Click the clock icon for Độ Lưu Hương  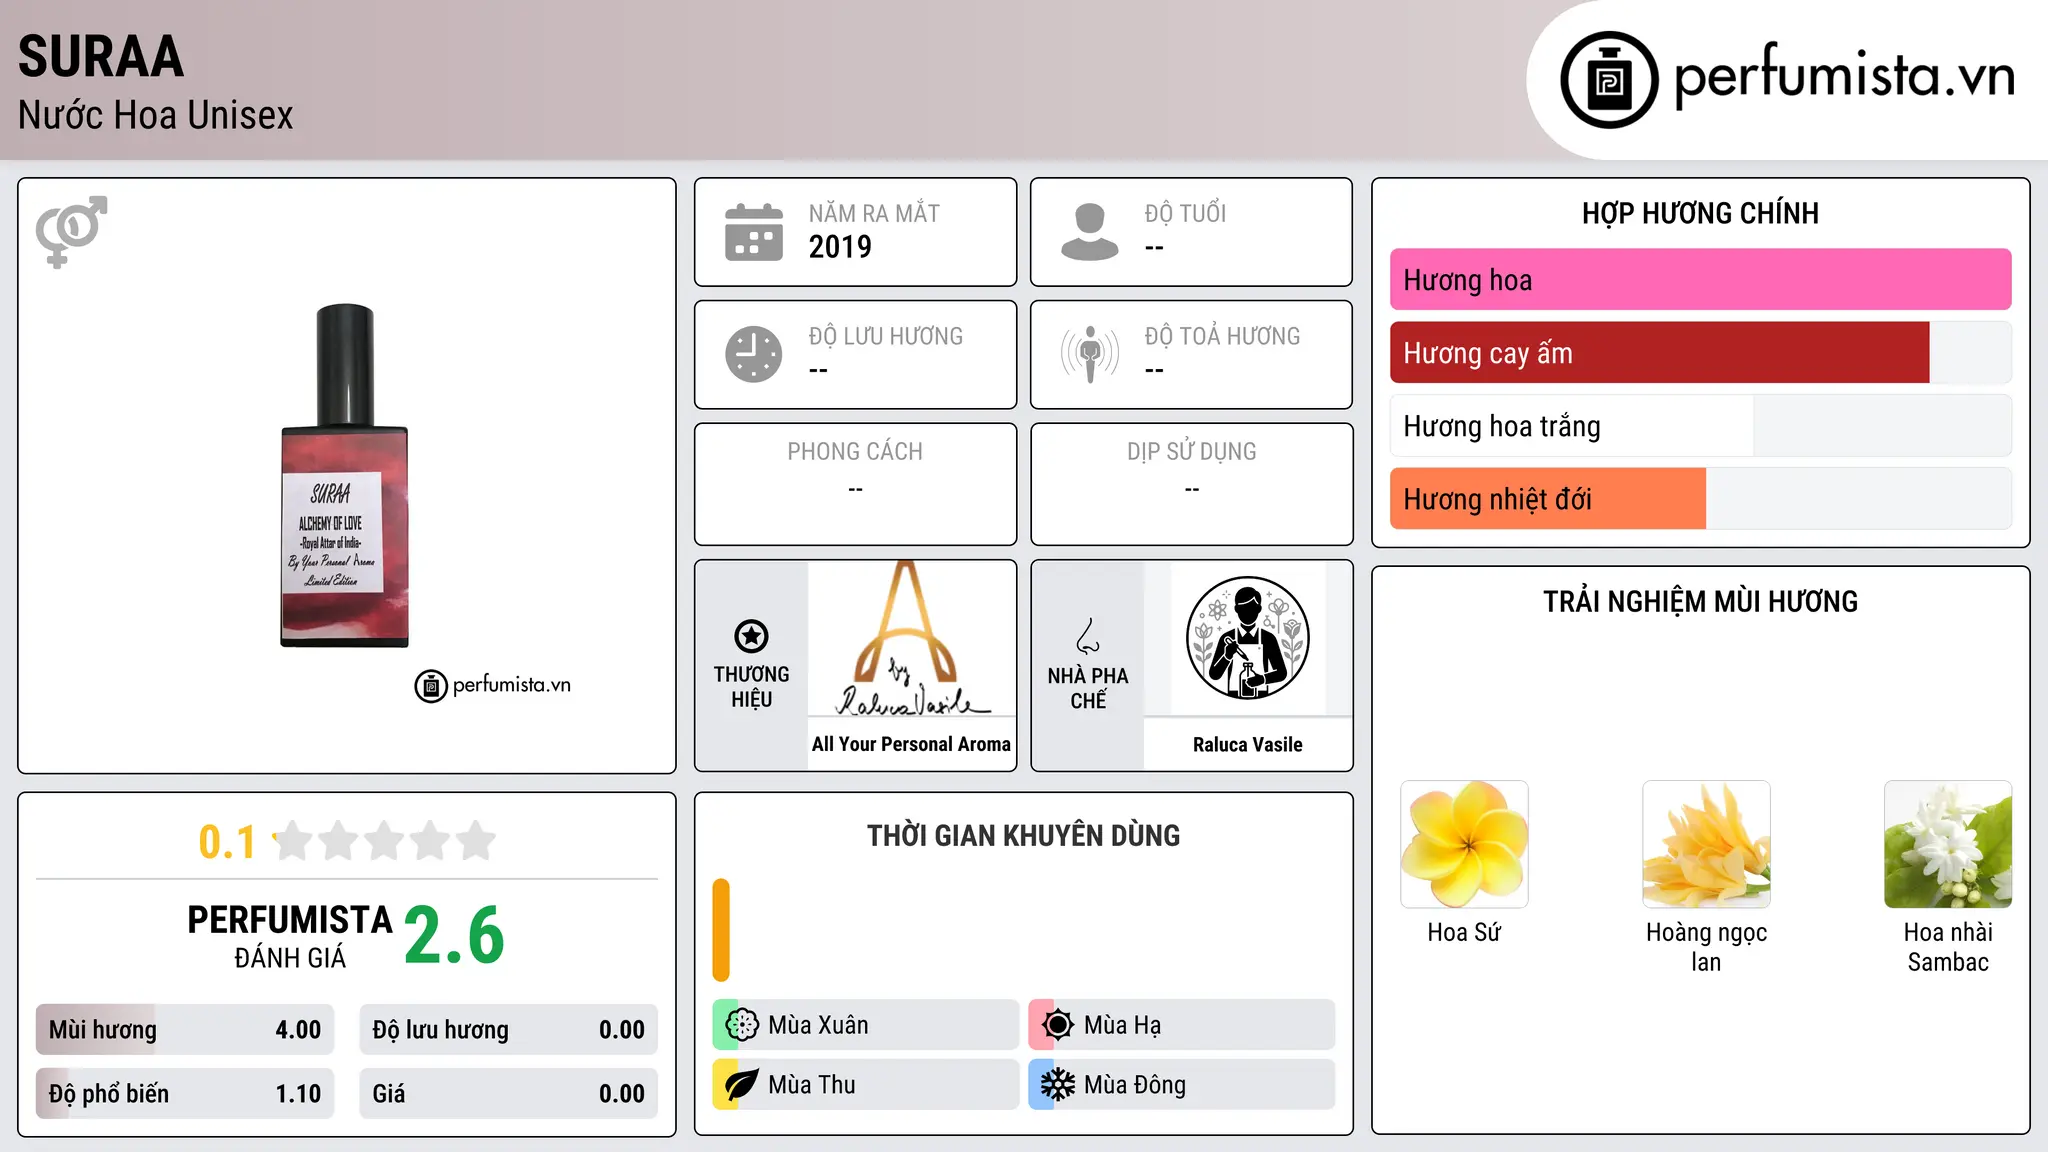(x=754, y=354)
